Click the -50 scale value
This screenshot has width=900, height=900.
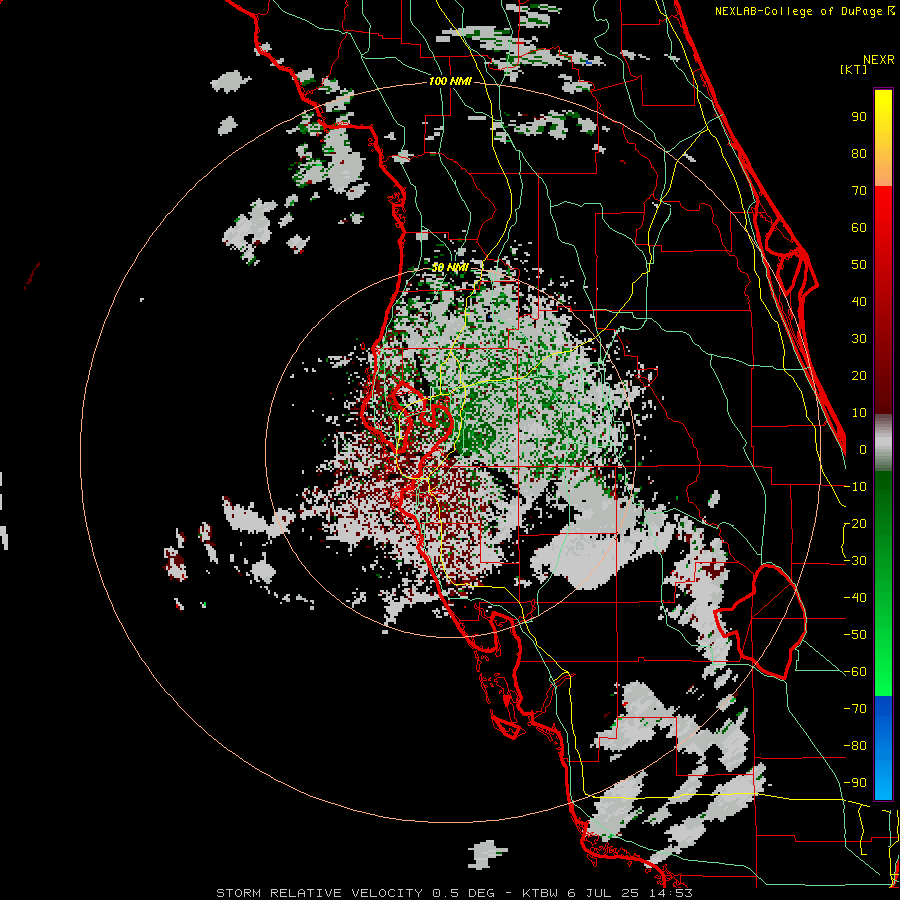855,635
